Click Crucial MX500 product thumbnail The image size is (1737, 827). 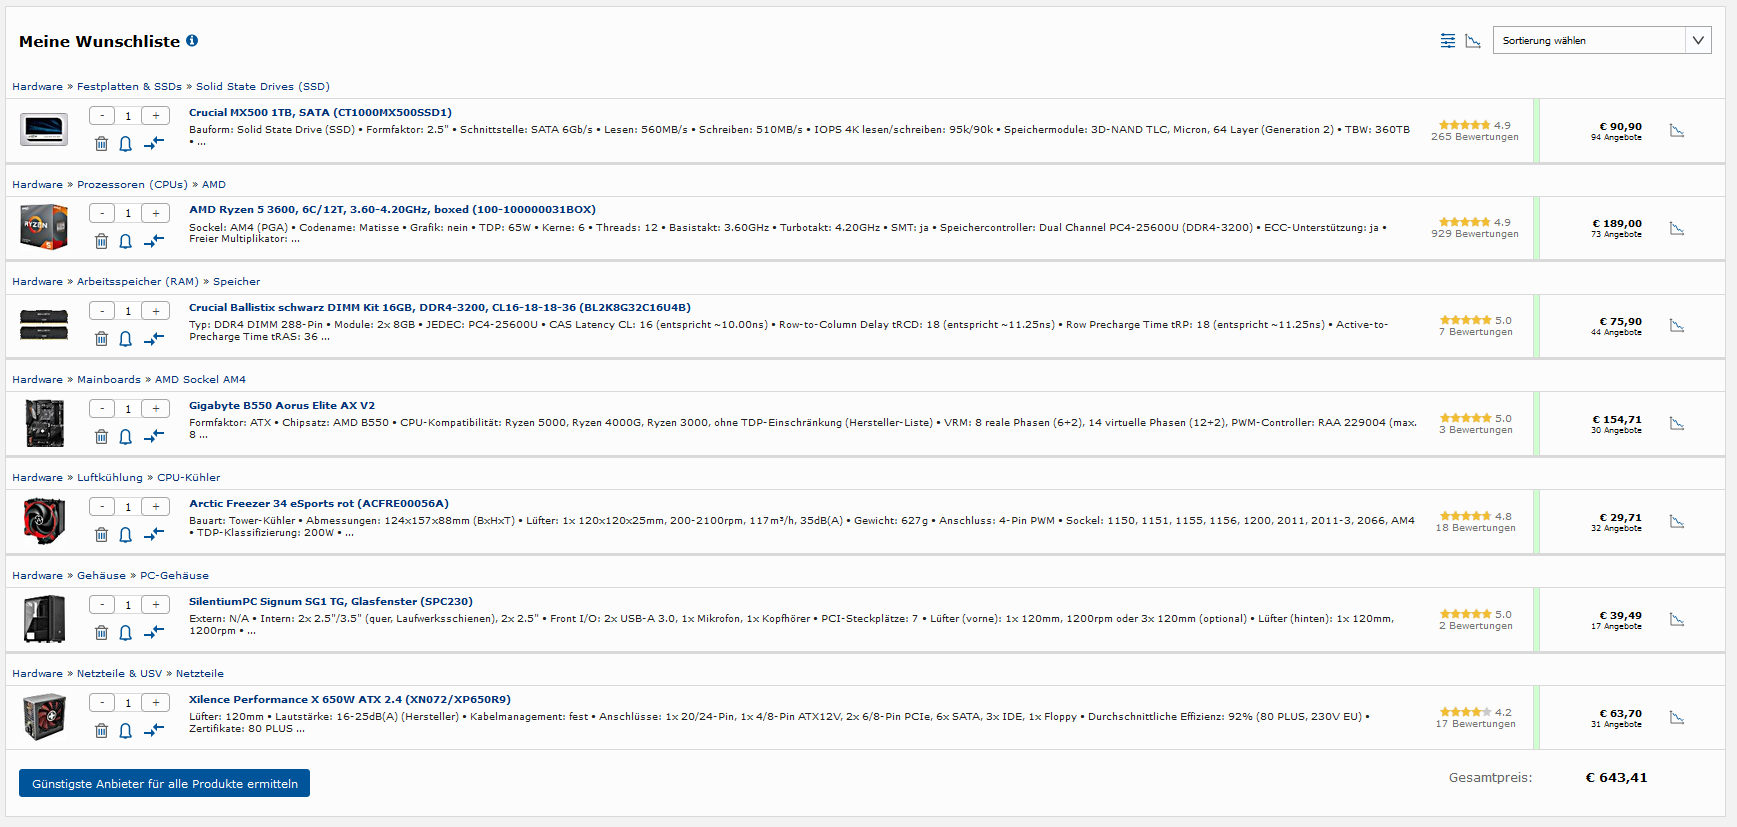[44, 130]
